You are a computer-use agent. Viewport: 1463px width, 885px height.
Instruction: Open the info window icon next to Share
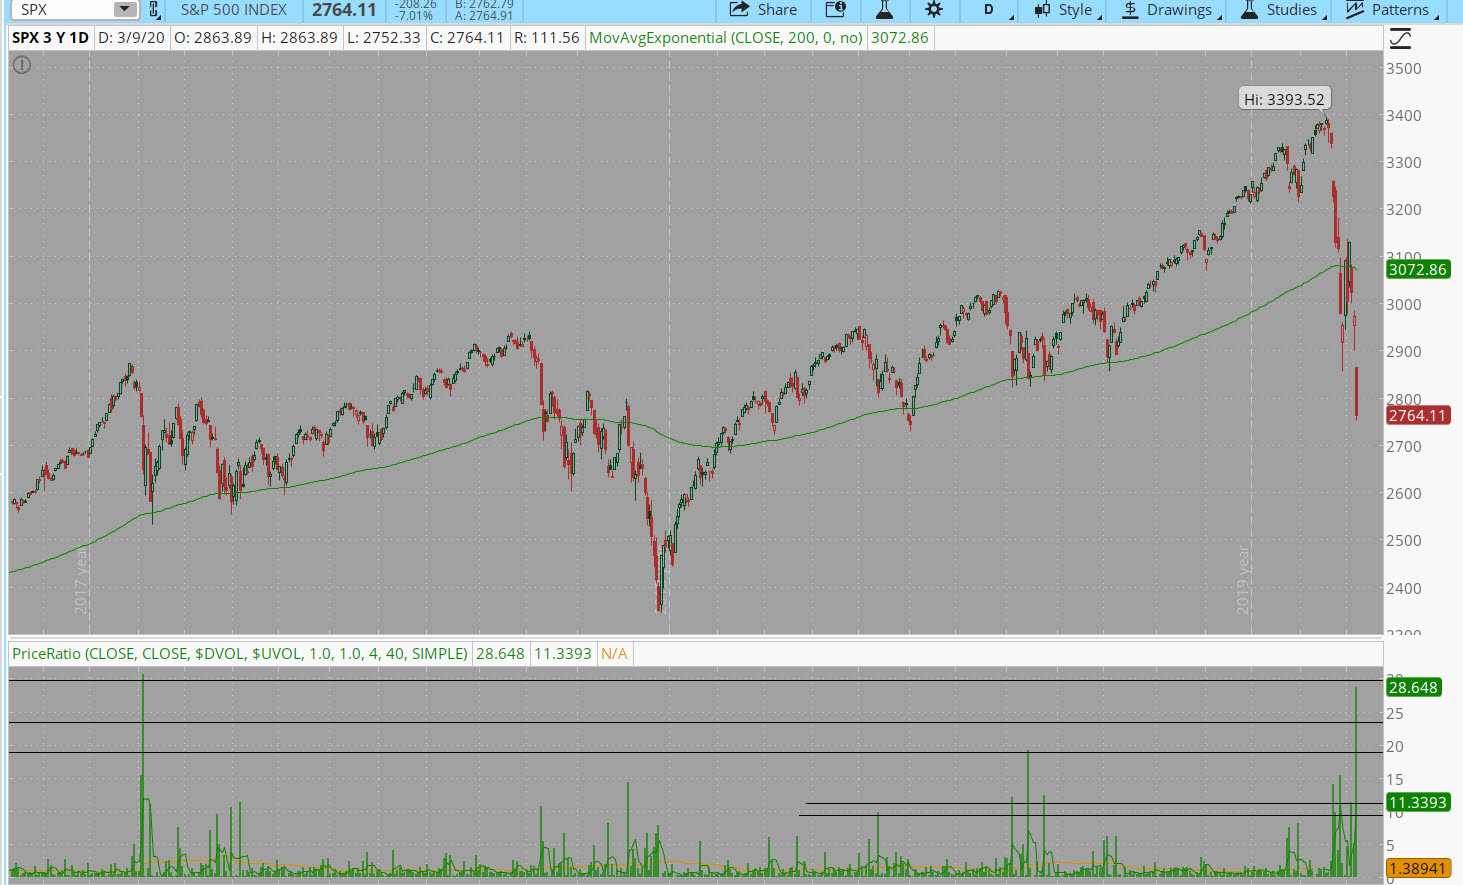pyautogui.click(x=835, y=10)
